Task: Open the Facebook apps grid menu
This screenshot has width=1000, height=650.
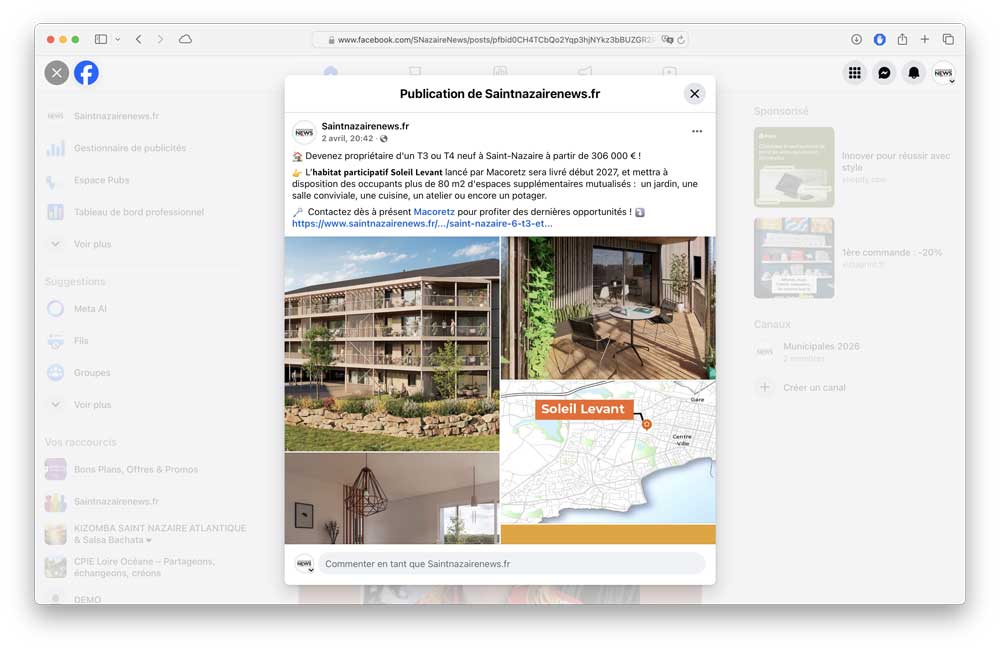Action: coord(854,73)
